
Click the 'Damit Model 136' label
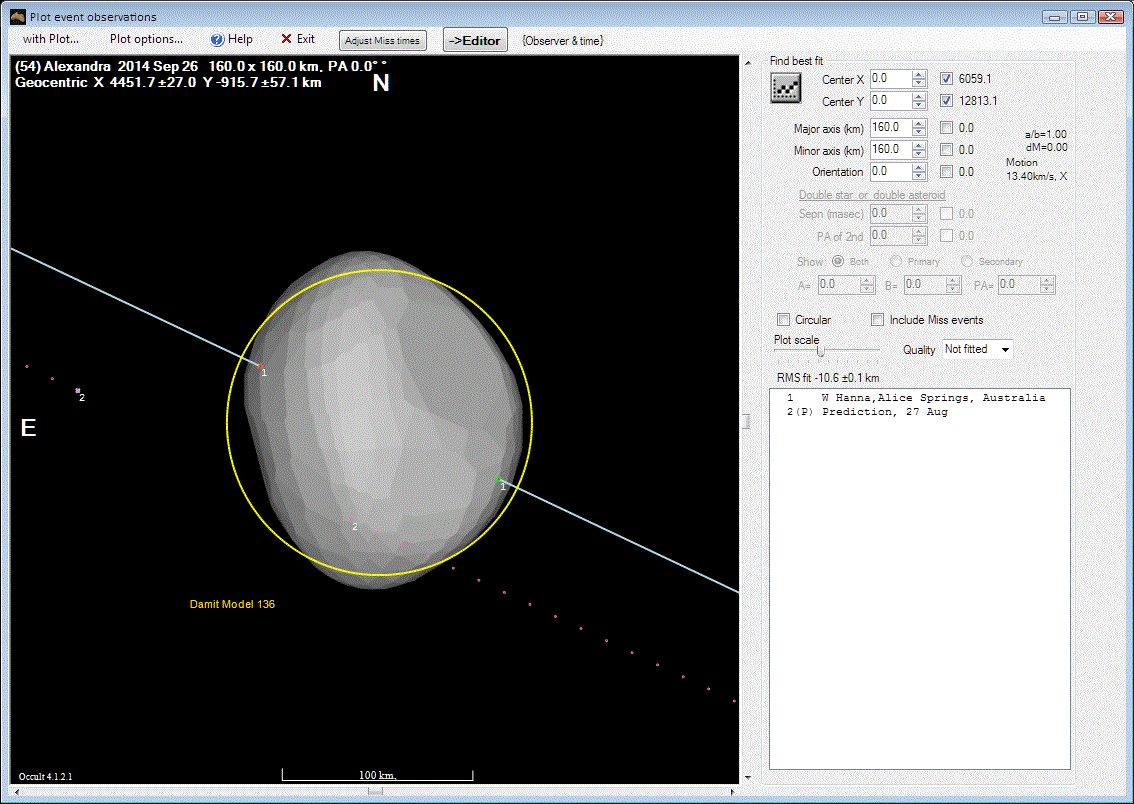pos(232,604)
